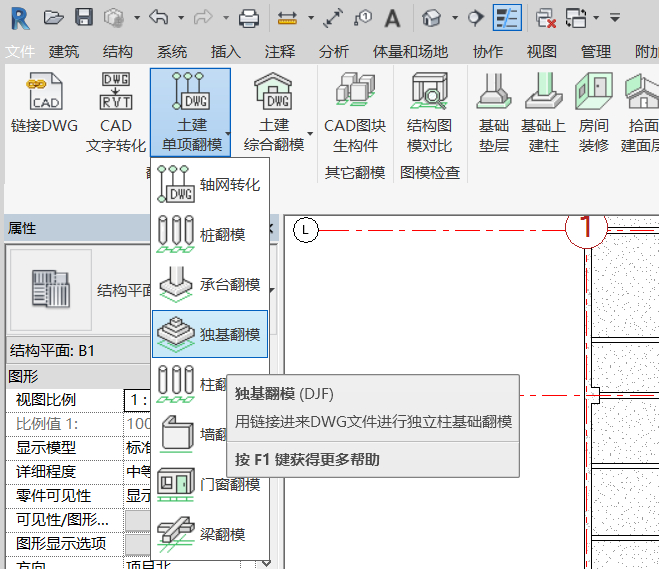Choose 桩翻模 from the dropdown menu
Viewport: 659px width, 569px height.
tap(210, 234)
